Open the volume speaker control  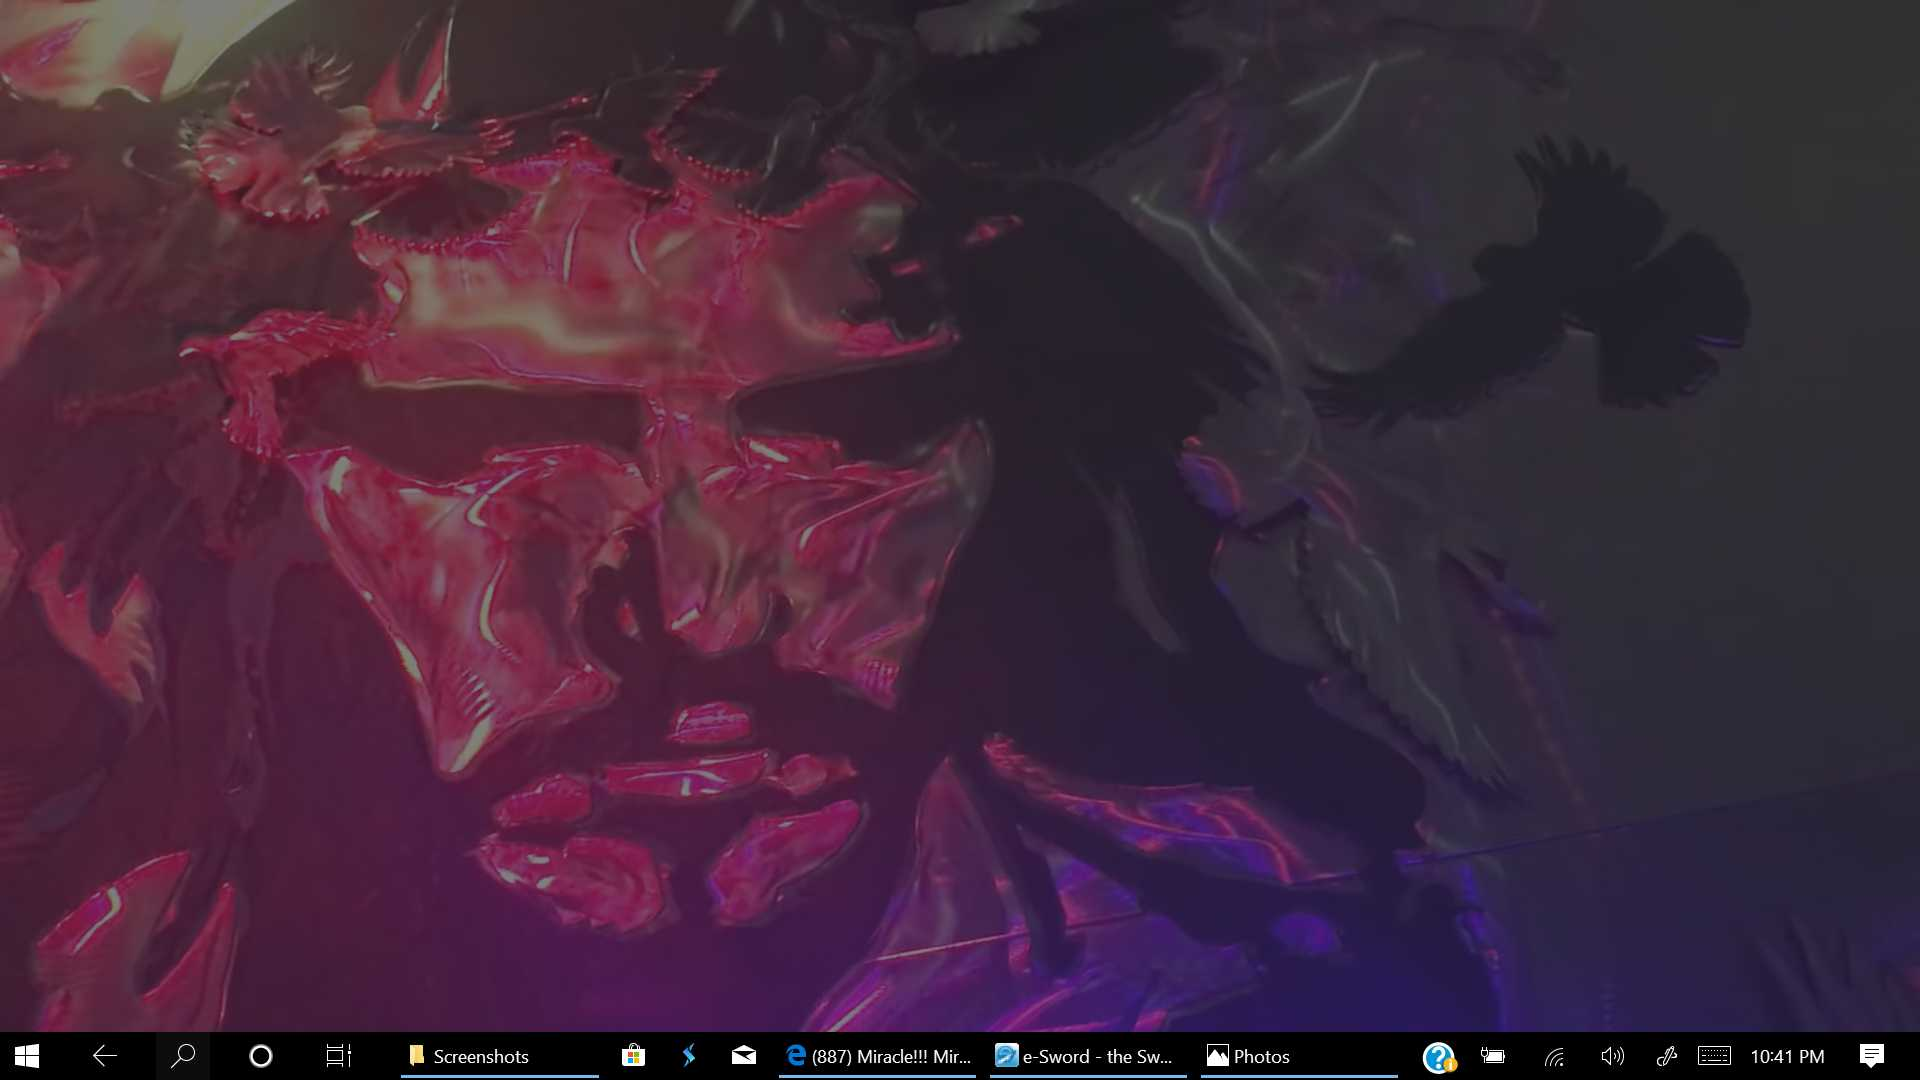pyautogui.click(x=1612, y=1056)
